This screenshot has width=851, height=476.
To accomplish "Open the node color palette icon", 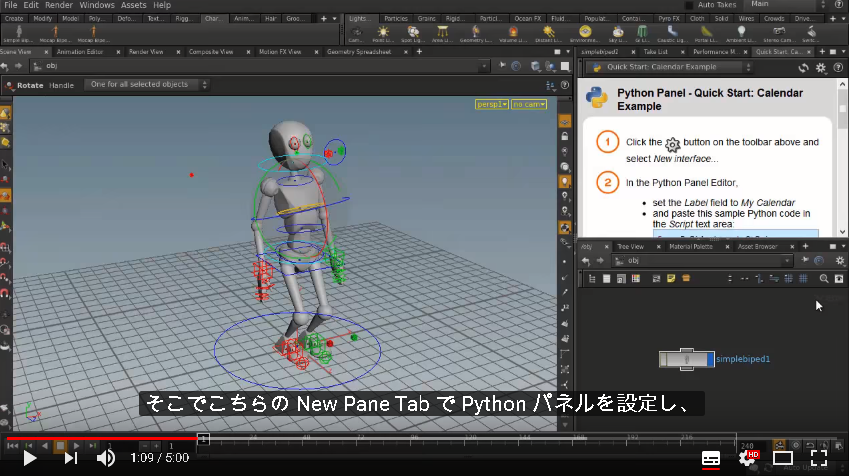I will pyautogui.click(x=636, y=278).
